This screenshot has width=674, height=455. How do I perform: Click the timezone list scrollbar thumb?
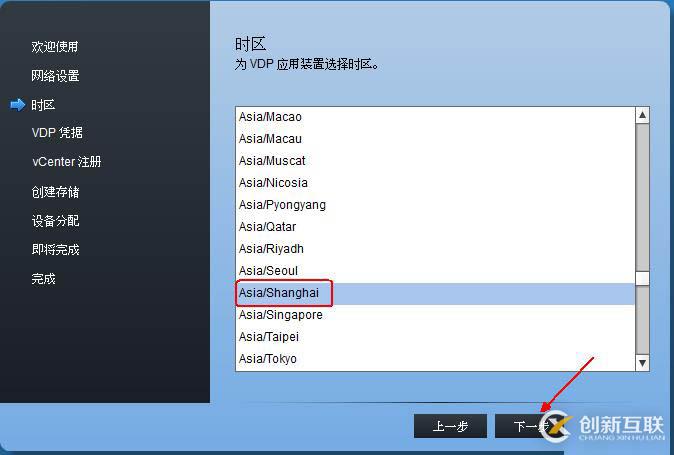(x=642, y=278)
